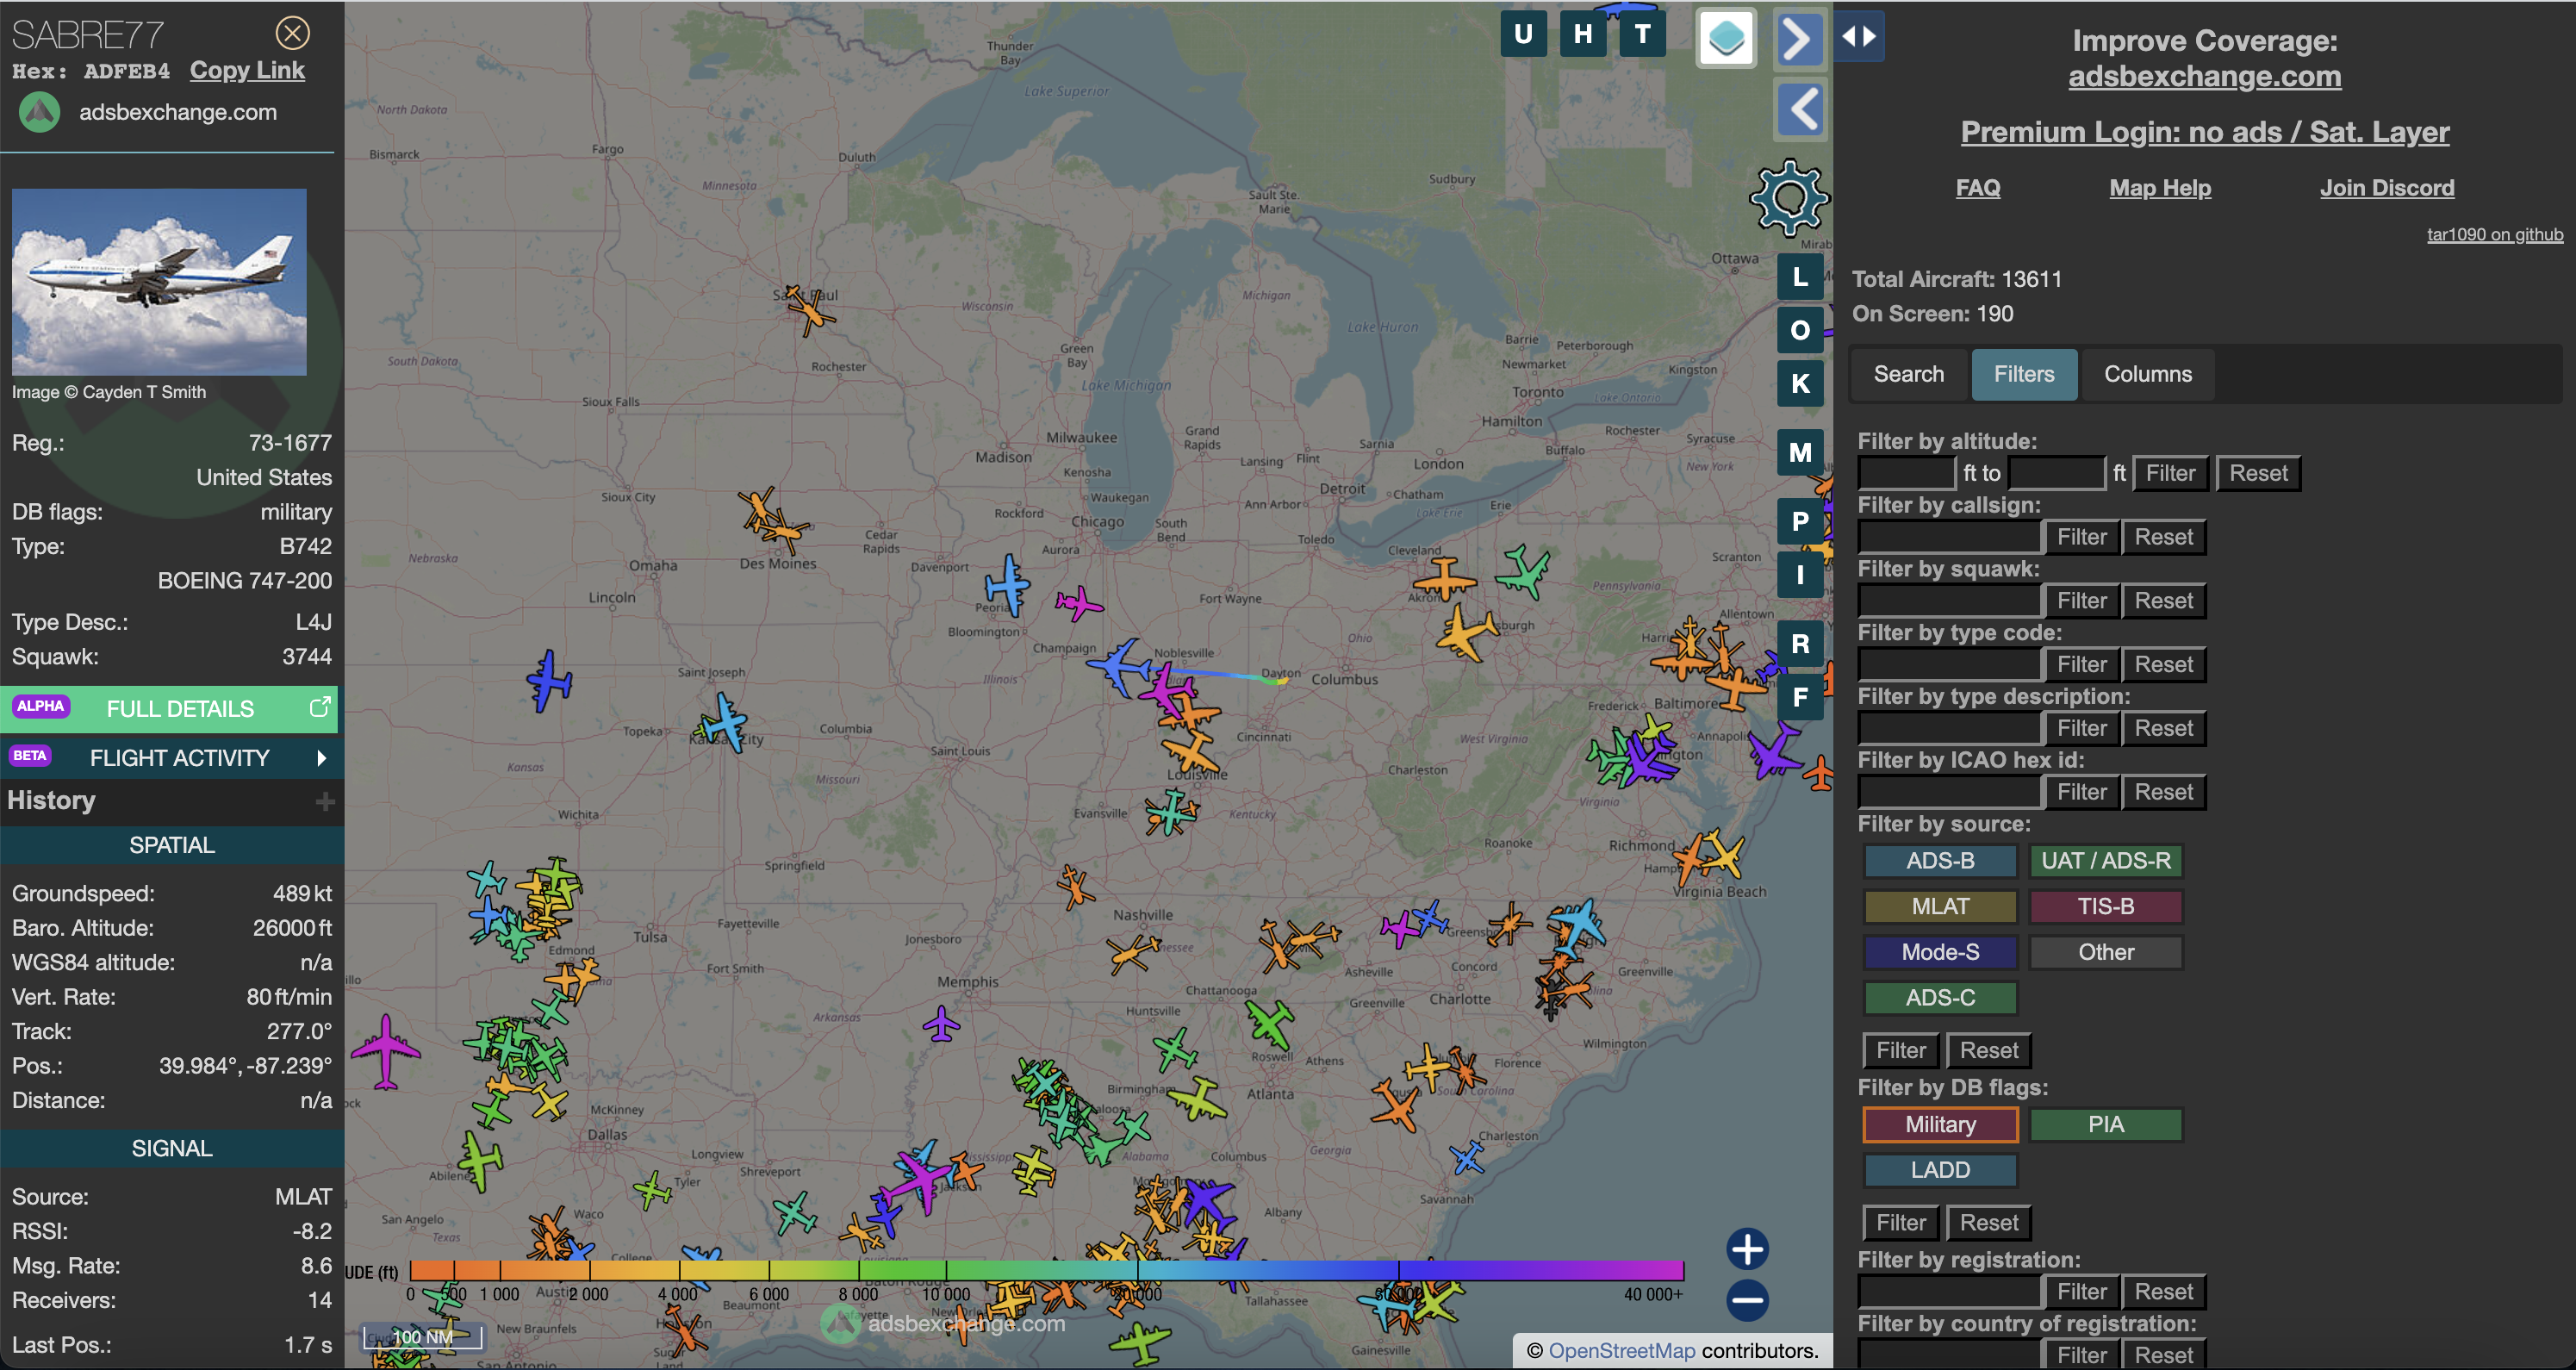Open tar1090 on github link
The image size is (2576, 1370).
click(2494, 234)
